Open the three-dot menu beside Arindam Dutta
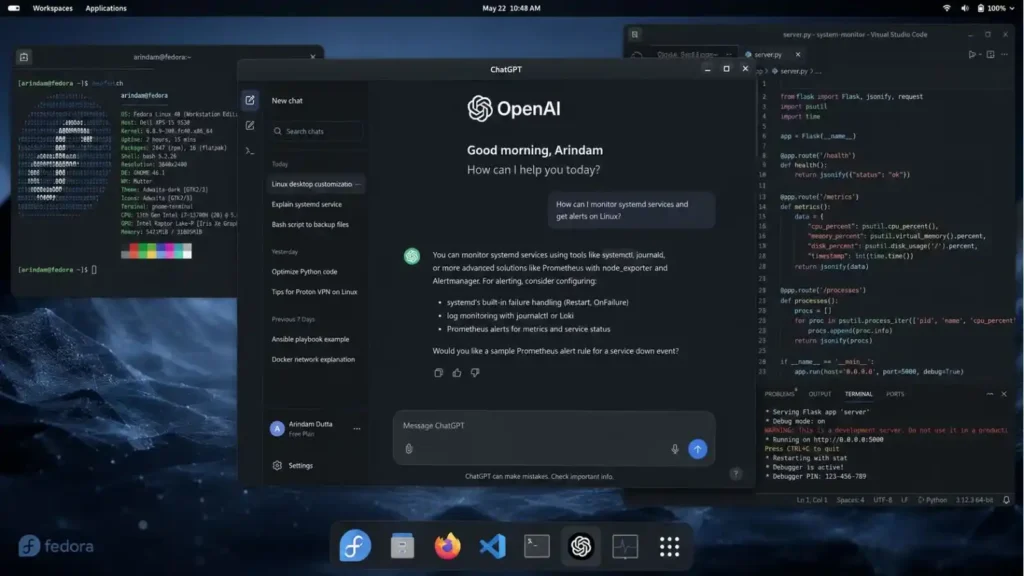Viewport: 1024px width, 576px height. [x=357, y=428]
